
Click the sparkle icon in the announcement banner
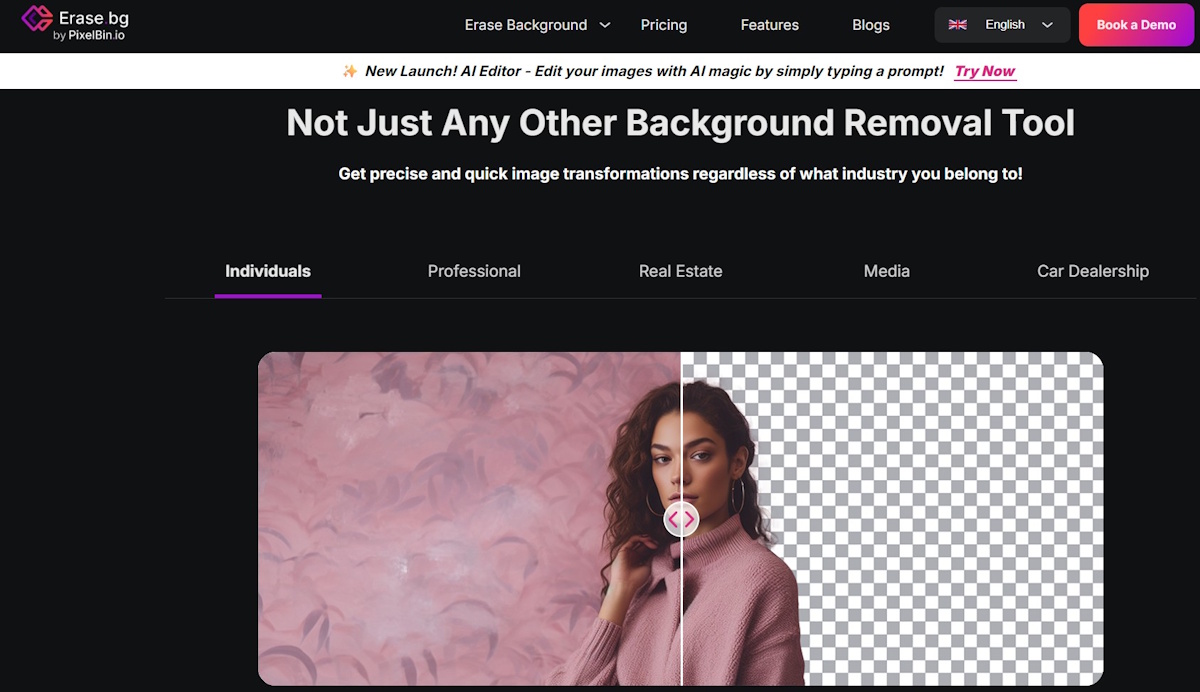(x=350, y=71)
